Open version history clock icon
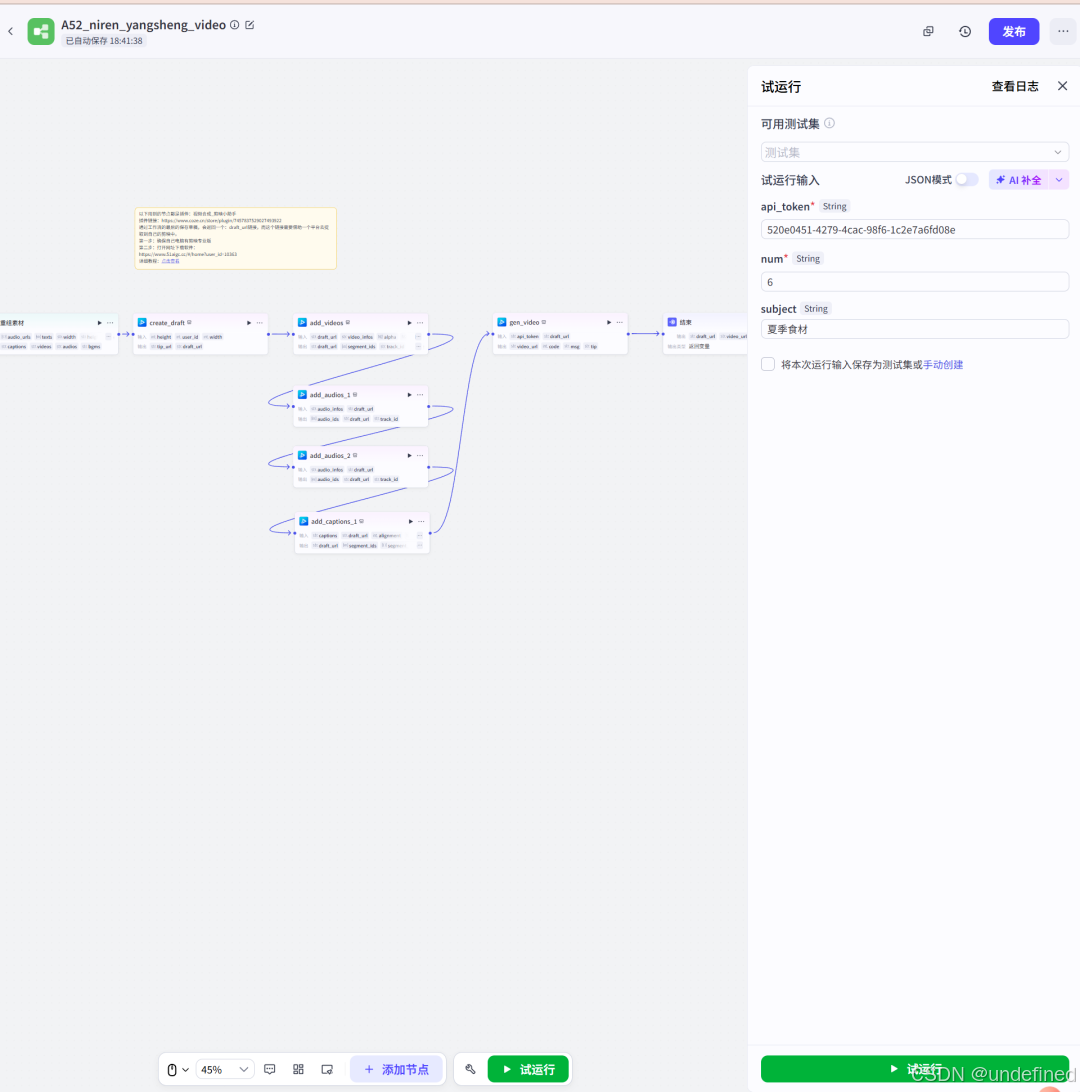The width and height of the screenshot is (1080, 1092). [x=965, y=31]
